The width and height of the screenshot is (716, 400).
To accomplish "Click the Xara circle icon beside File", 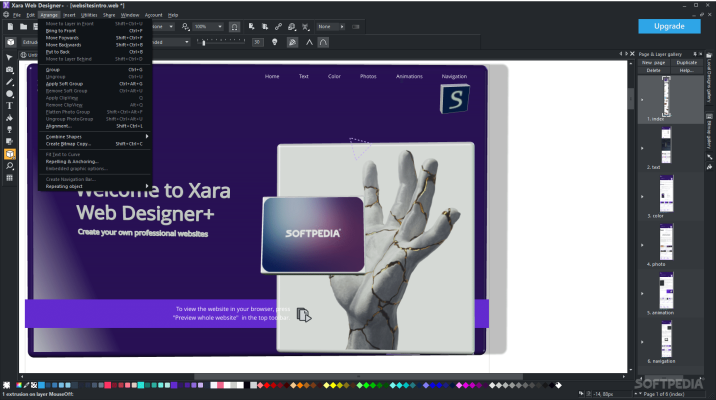I will coord(6,15).
